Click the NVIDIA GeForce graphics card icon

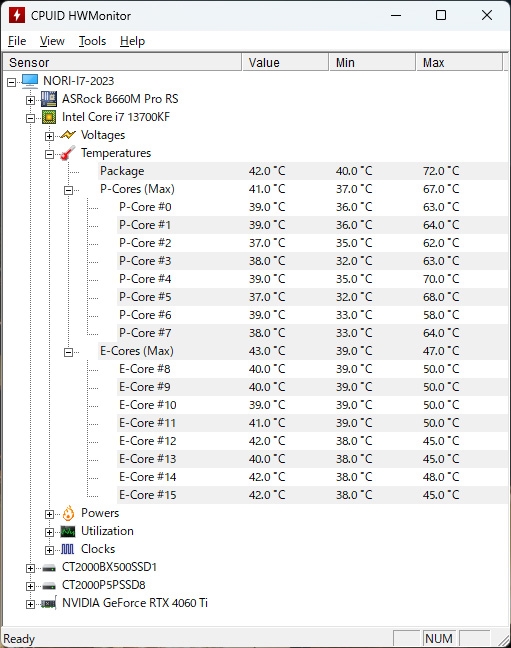point(49,603)
